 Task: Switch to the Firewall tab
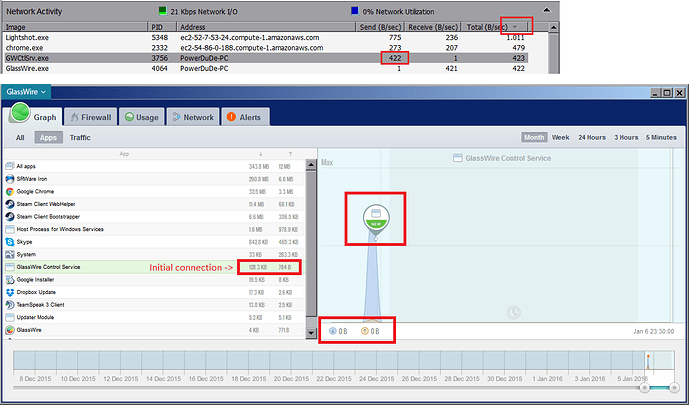[x=96, y=117]
